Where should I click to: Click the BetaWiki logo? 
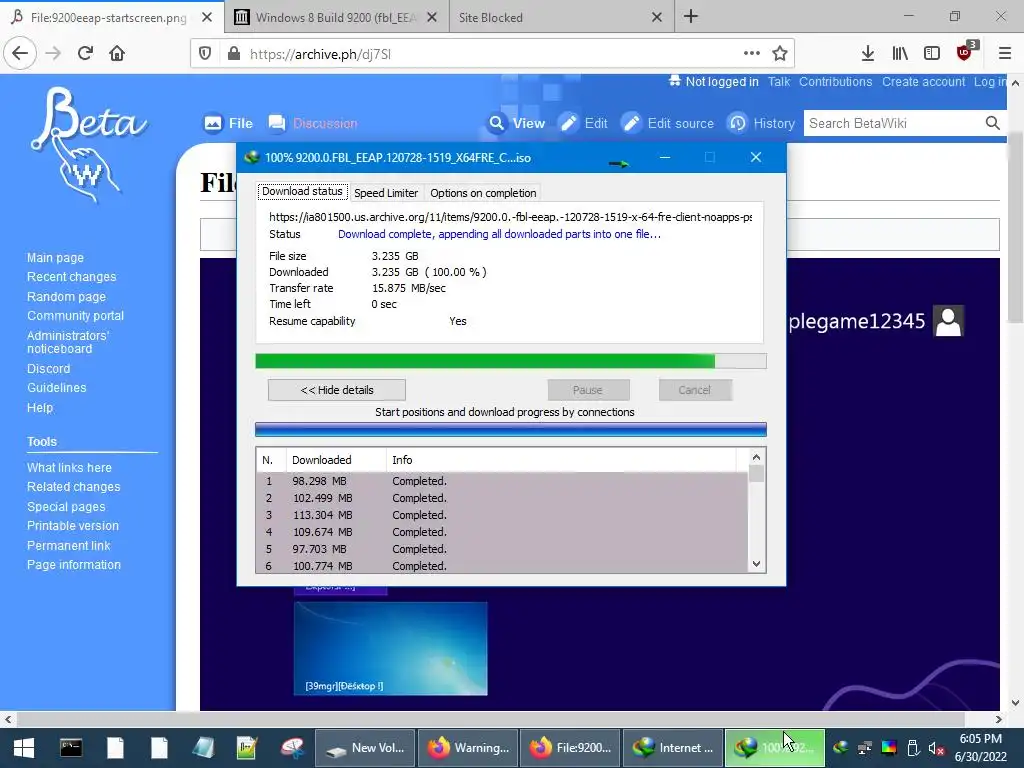[x=89, y=145]
